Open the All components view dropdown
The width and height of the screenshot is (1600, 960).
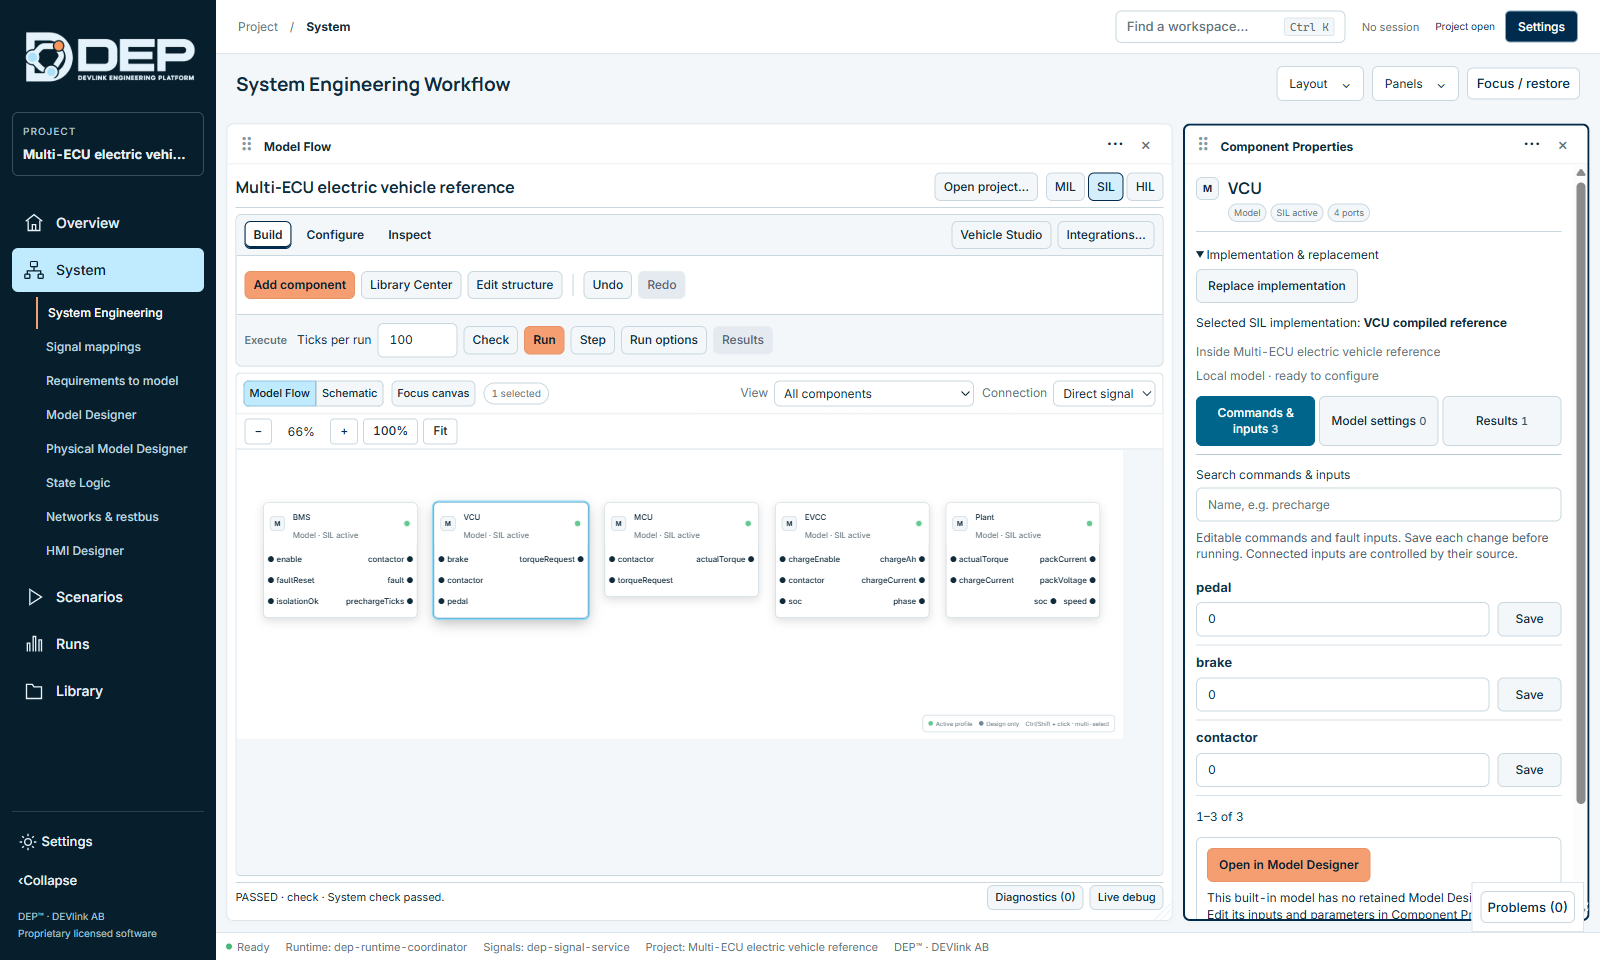pos(874,393)
